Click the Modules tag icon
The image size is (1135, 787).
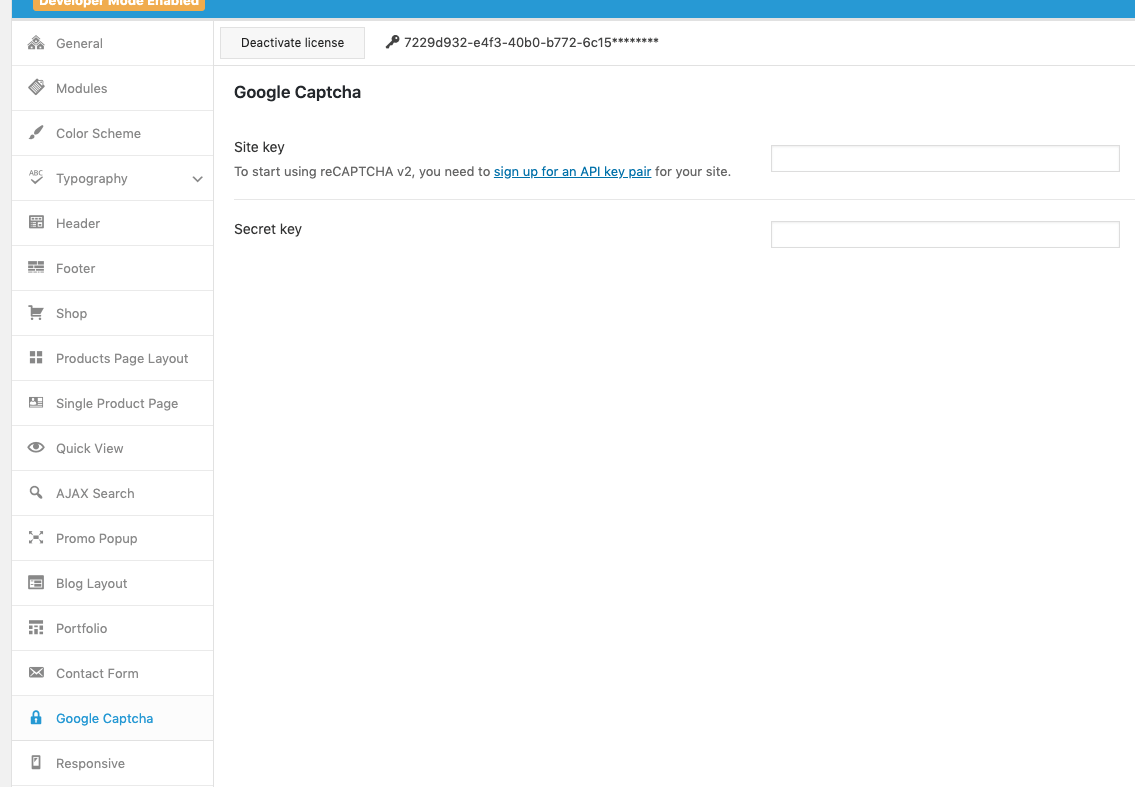(35, 88)
